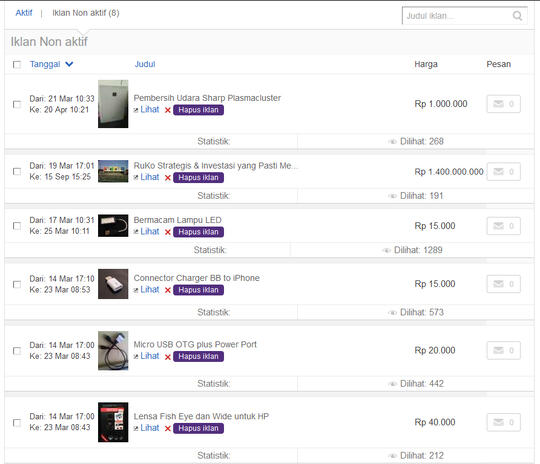Tick the select-all checkbox next to Tanggal
Image resolution: width=540 pixels, height=464 pixels.
pos(17,64)
